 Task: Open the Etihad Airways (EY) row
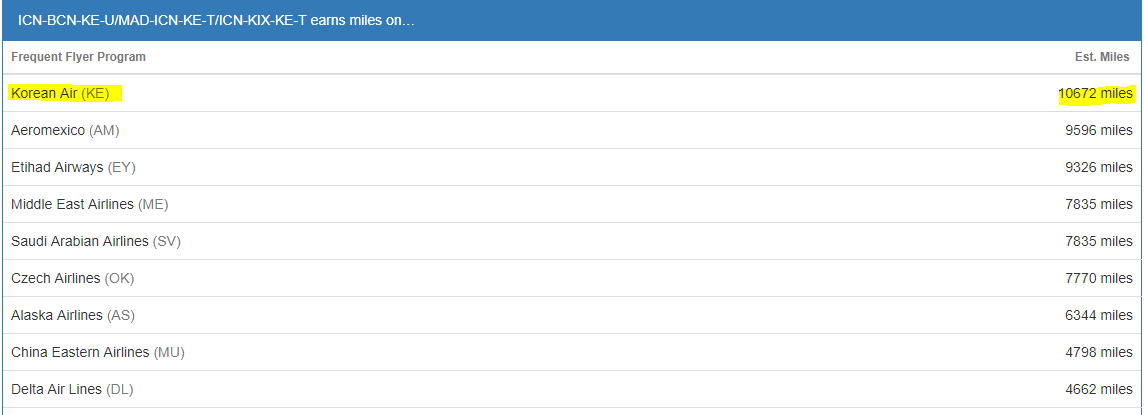coord(572,168)
